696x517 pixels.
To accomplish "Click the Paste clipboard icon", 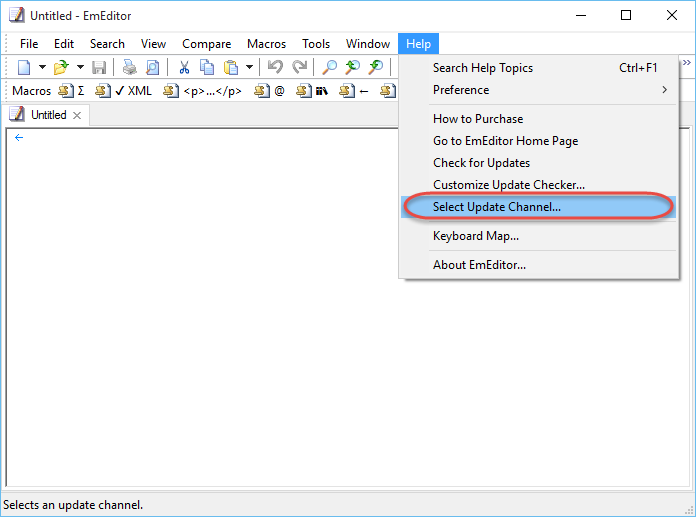I will (231, 67).
